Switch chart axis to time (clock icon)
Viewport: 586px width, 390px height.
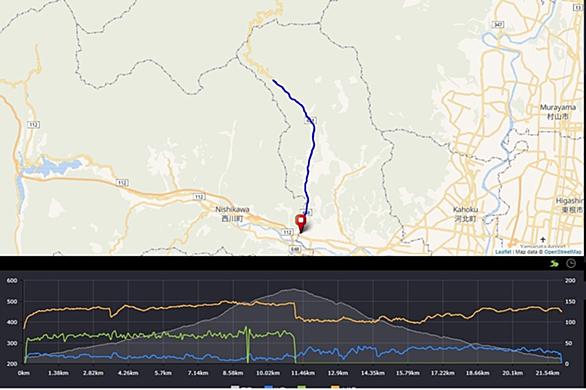pyautogui.click(x=571, y=263)
